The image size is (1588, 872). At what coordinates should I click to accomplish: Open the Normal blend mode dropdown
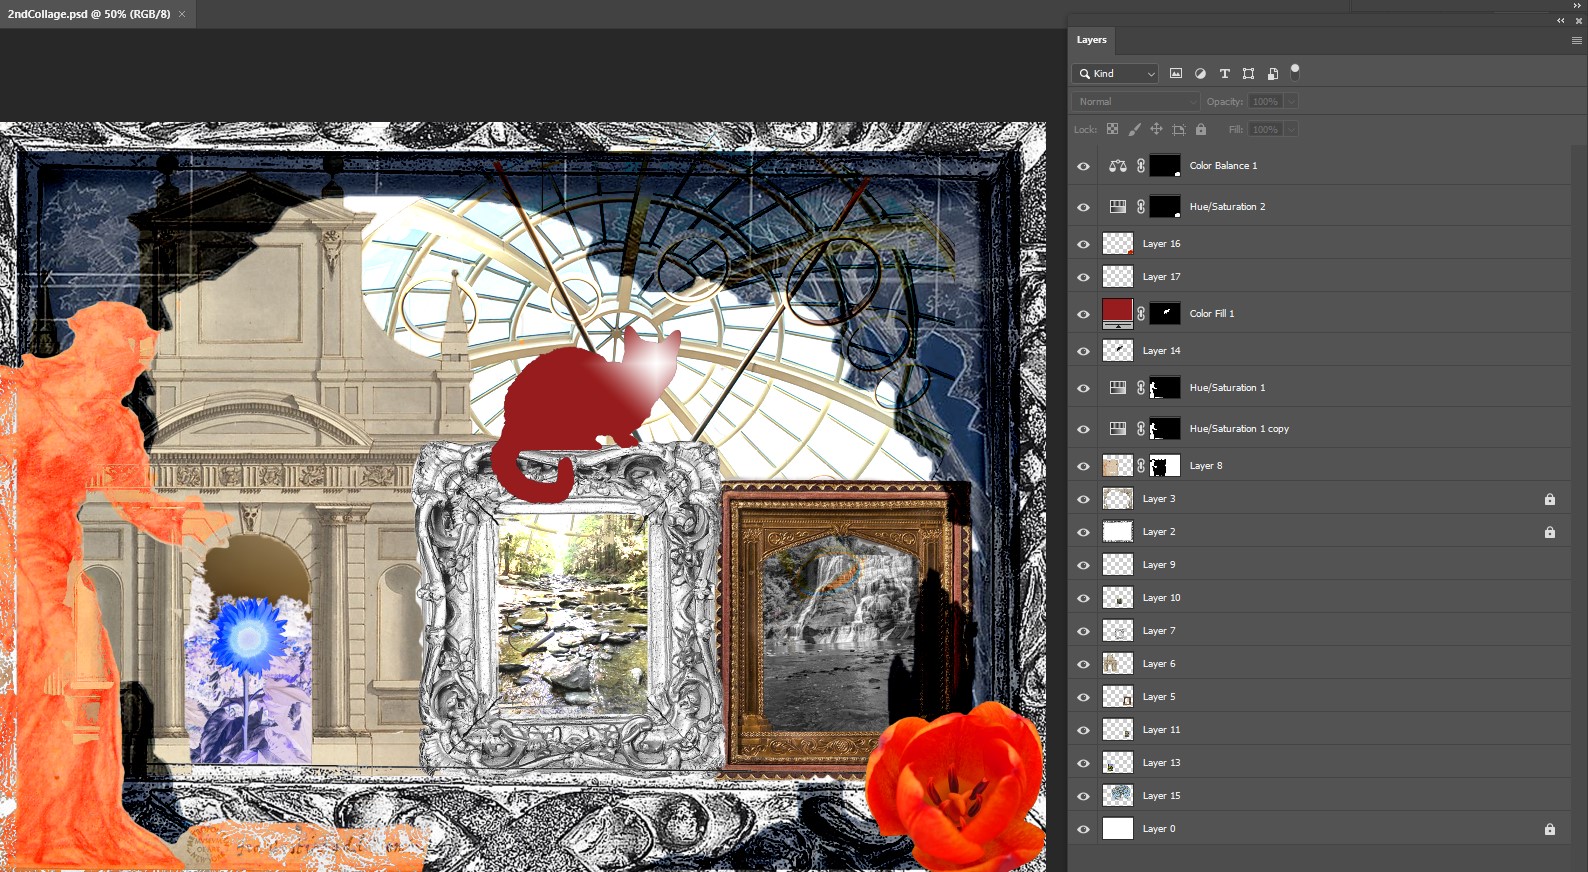pyautogui.click(x=1135, y=101)
